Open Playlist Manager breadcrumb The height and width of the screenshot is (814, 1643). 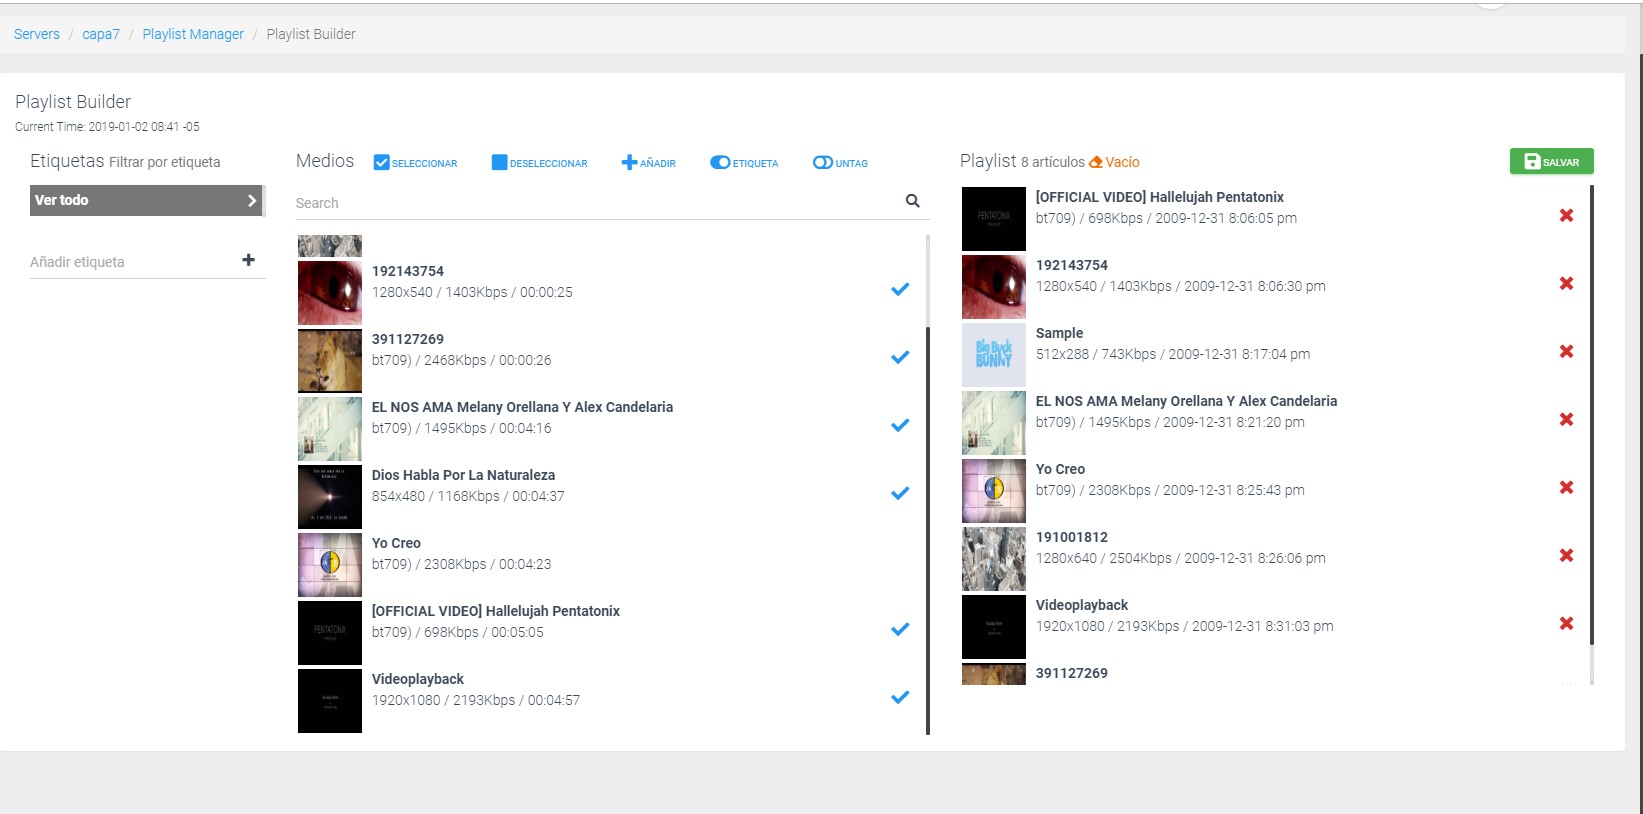(x=193, y=34)
